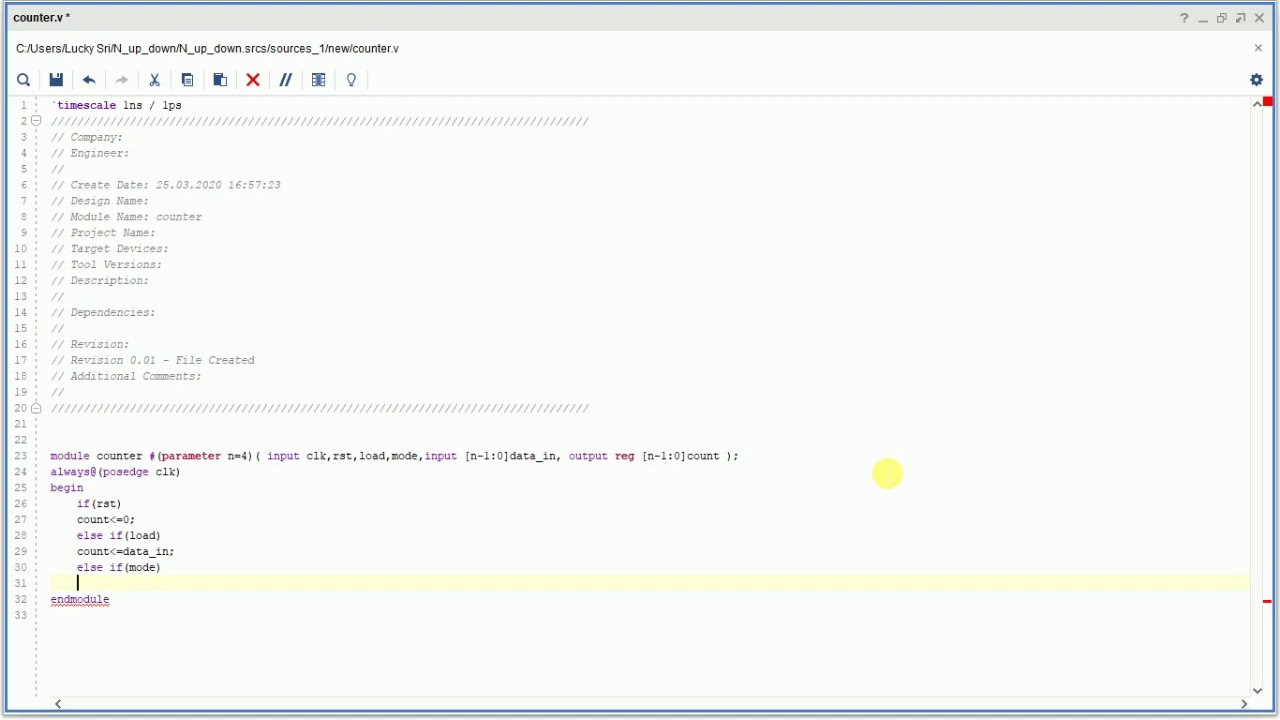This screenshot has height=720, width=1280.
Task: Jump to error marker near line 32
Action: point(1267,601)
